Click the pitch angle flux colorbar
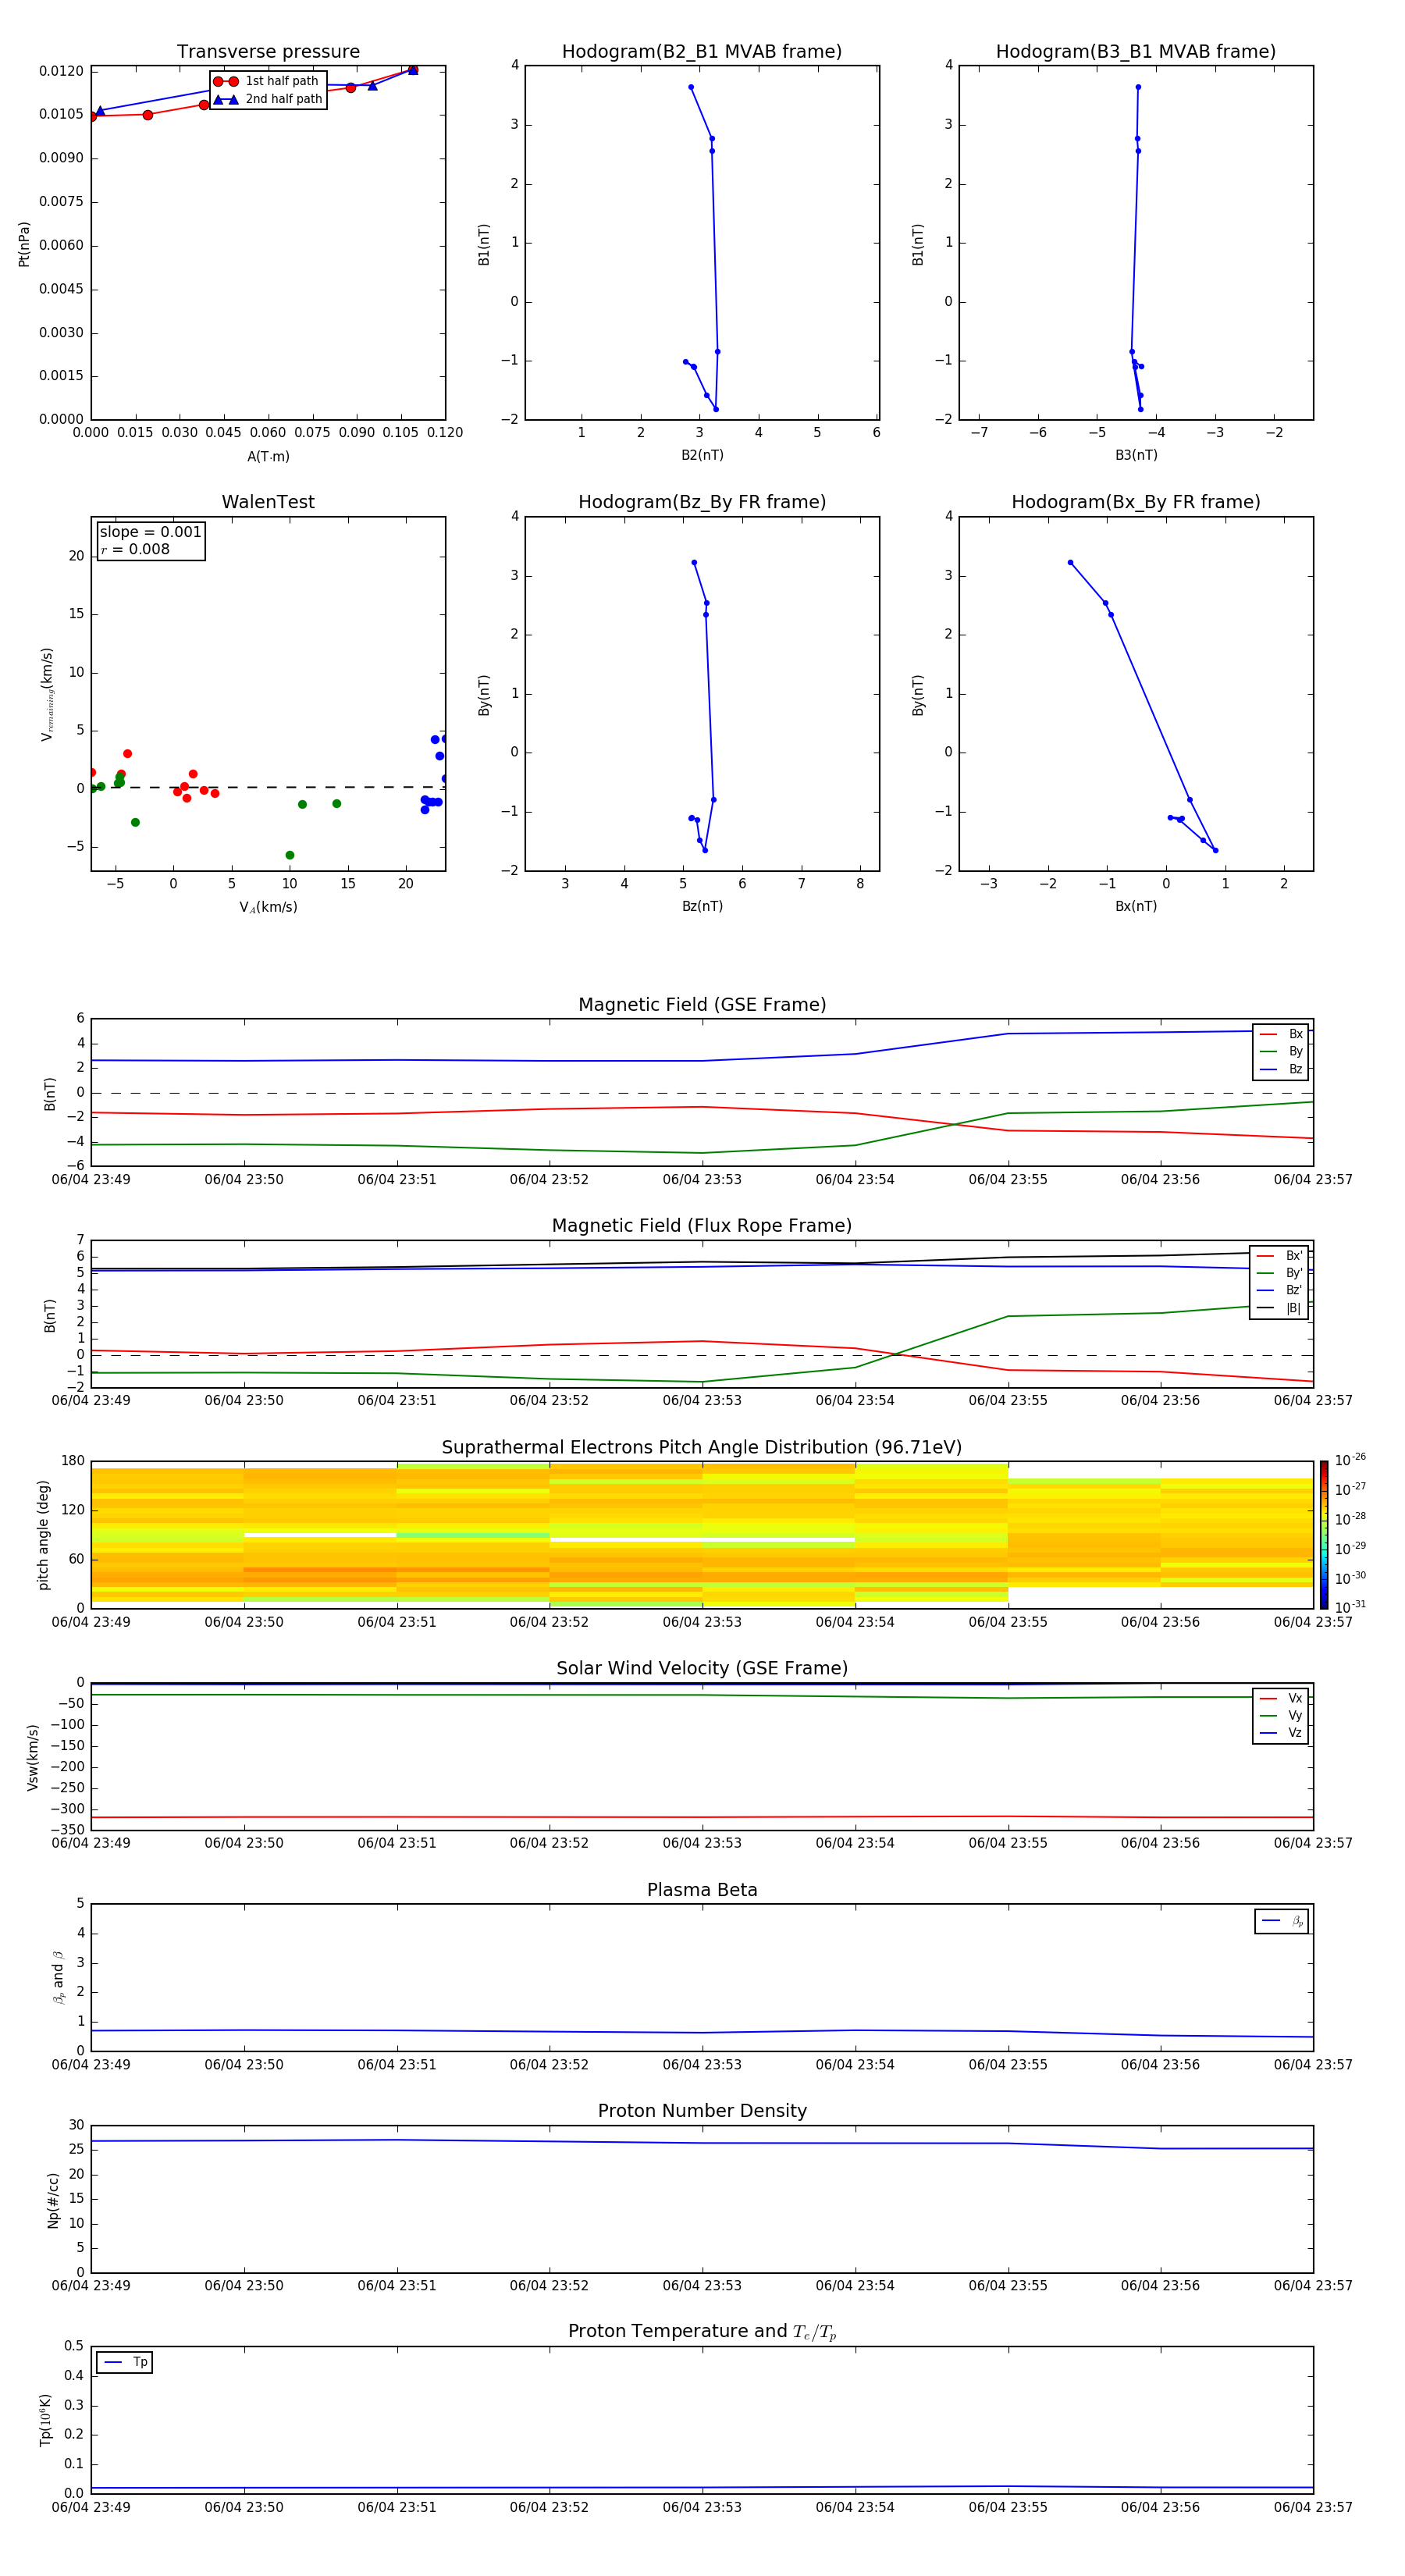The image size is (1405, 2576). coord(1323,1534)
